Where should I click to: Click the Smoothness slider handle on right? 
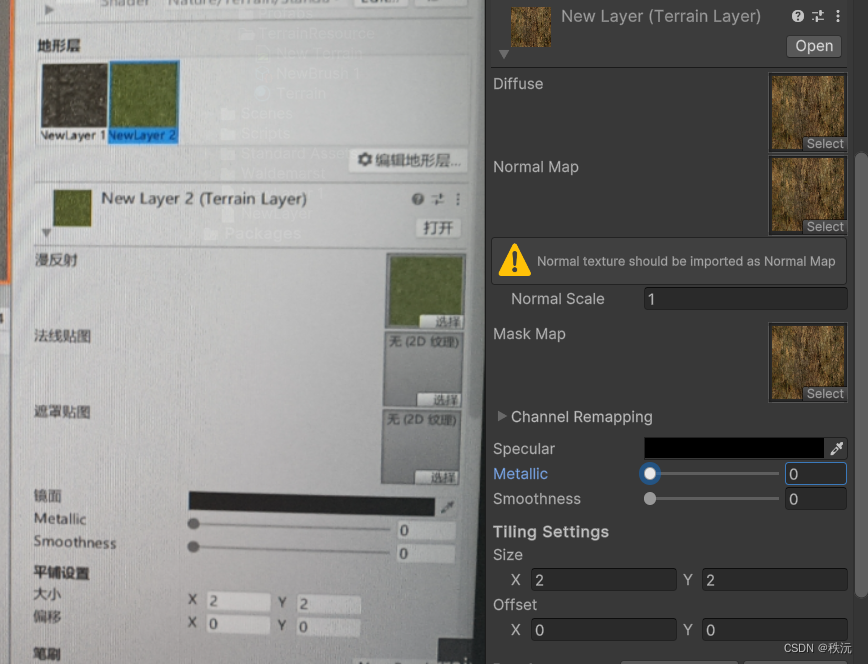(650, 499)
